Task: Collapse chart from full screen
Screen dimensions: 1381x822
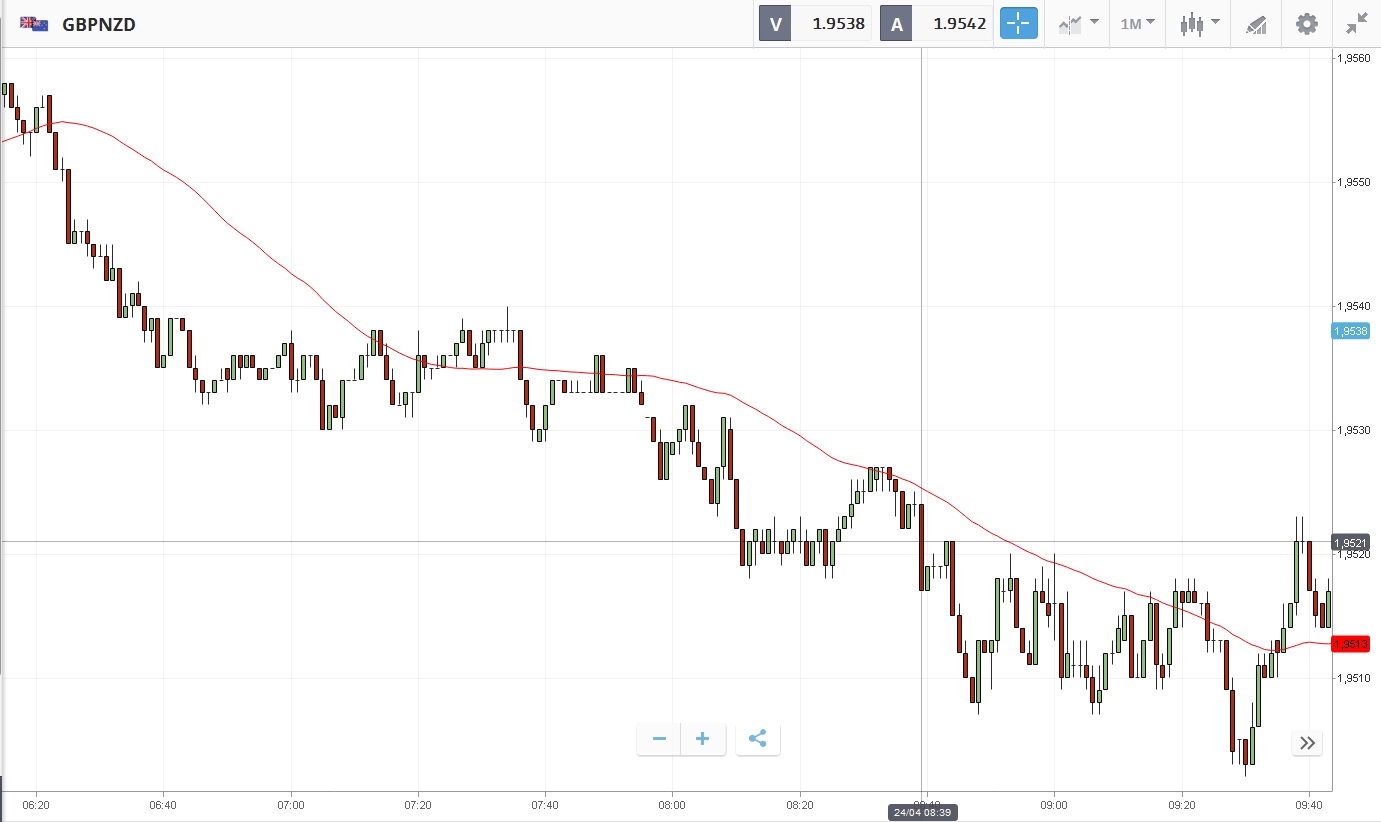Action: pyautogui.click(x=1357, y=24)
